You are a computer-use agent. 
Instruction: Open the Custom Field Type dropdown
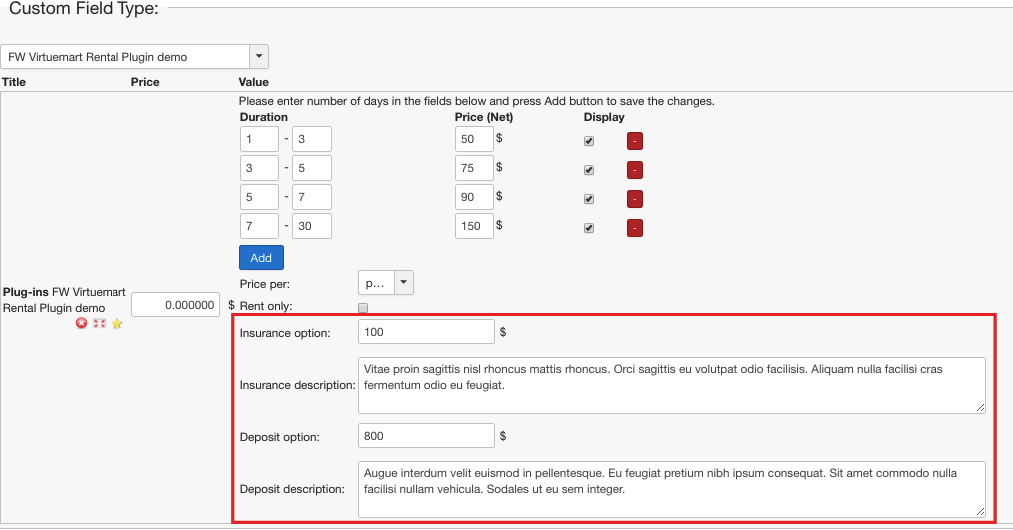(x=135, y=57)
